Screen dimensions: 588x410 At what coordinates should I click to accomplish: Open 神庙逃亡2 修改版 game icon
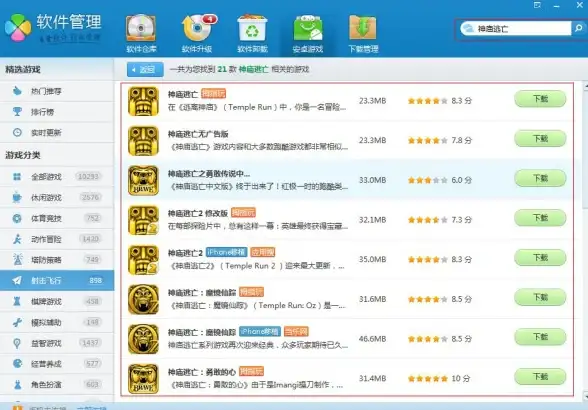click(x=143, y=220)
